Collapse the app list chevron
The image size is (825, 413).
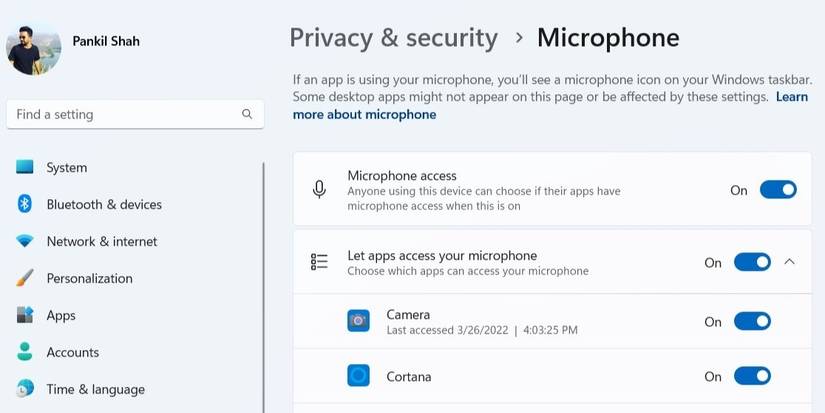pyautogui.click(x=790, y=262)
